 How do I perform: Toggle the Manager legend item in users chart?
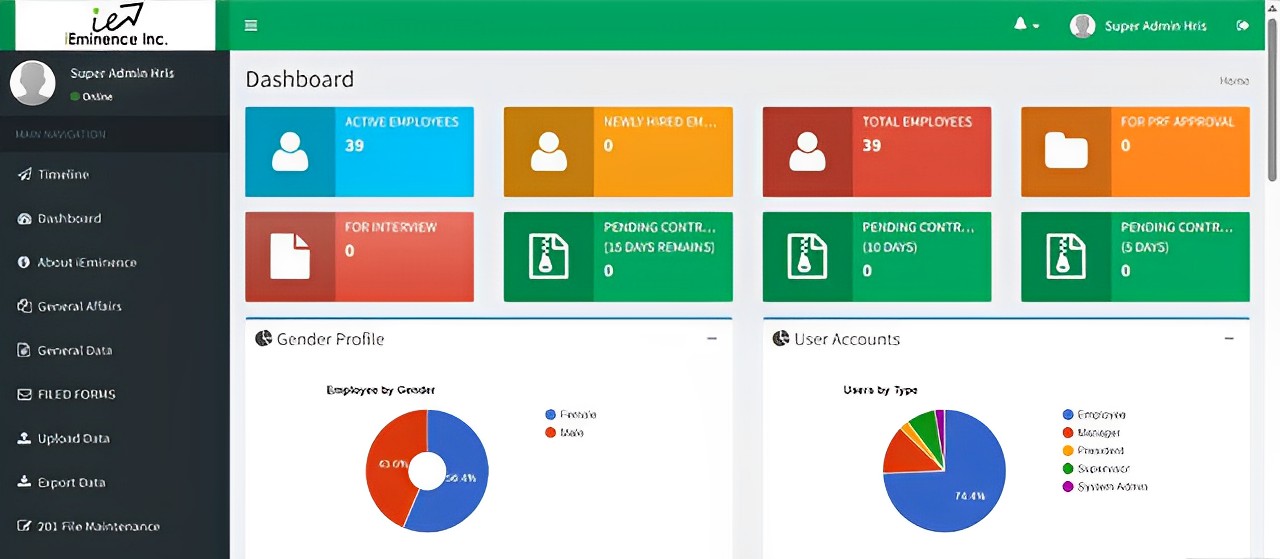(1096, 432)
